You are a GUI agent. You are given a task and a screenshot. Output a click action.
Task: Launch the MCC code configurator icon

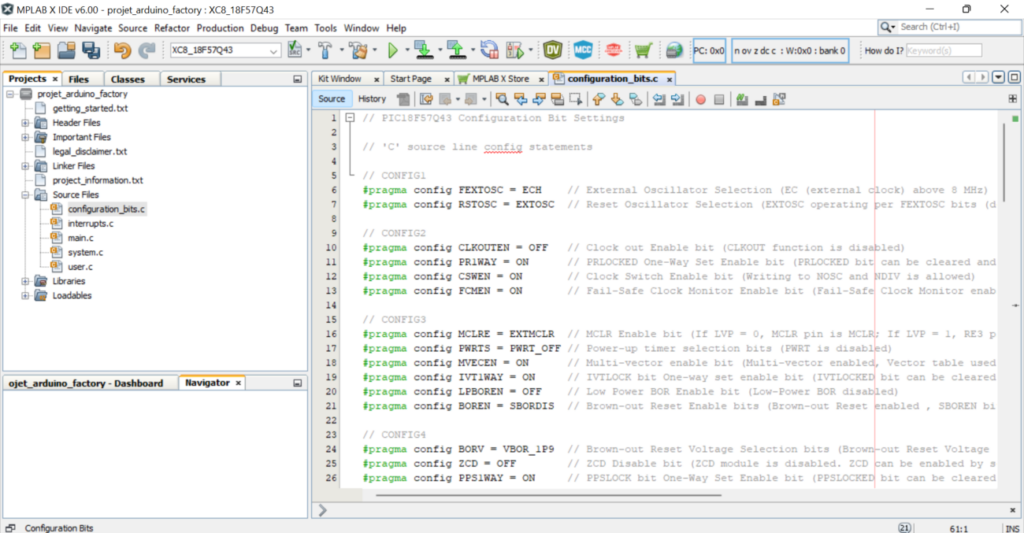point(581,50)
